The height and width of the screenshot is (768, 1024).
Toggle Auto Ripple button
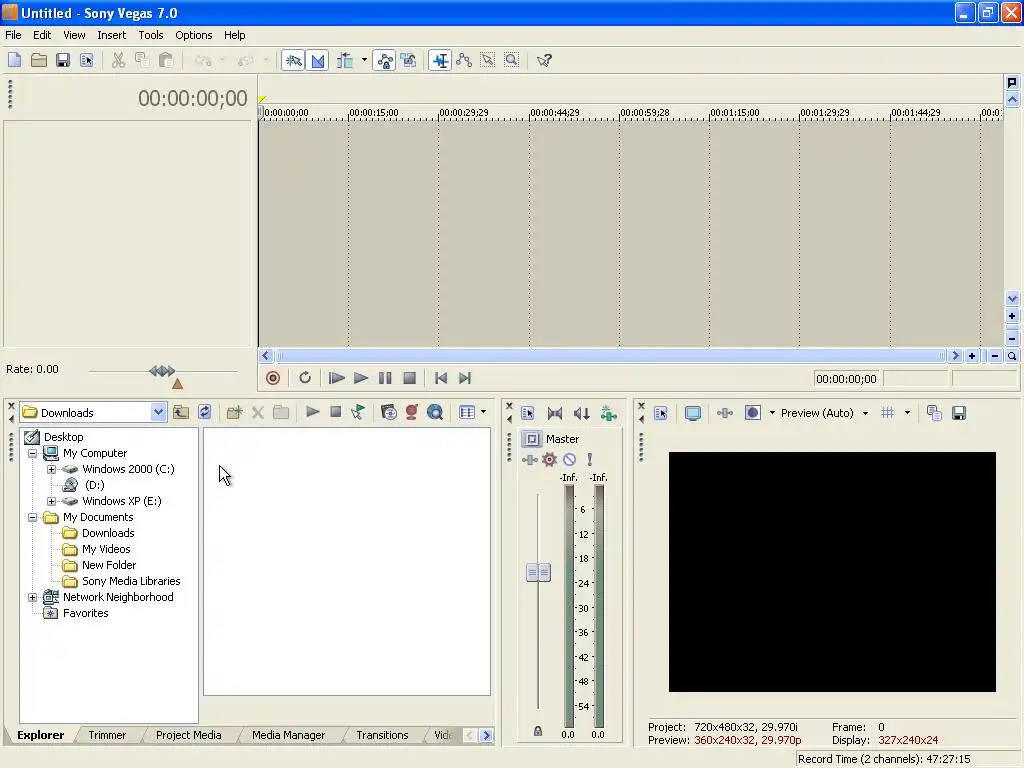345,61
